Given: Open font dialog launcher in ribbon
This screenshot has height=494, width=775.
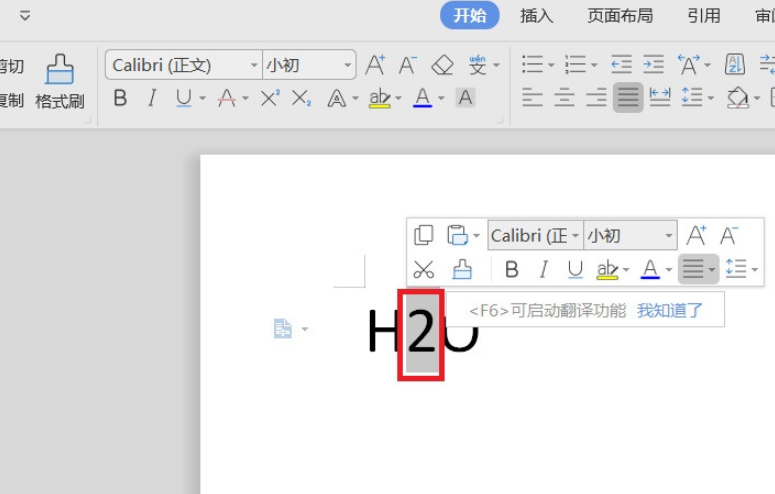Looking at the screenshot, I should pos(500,120).
